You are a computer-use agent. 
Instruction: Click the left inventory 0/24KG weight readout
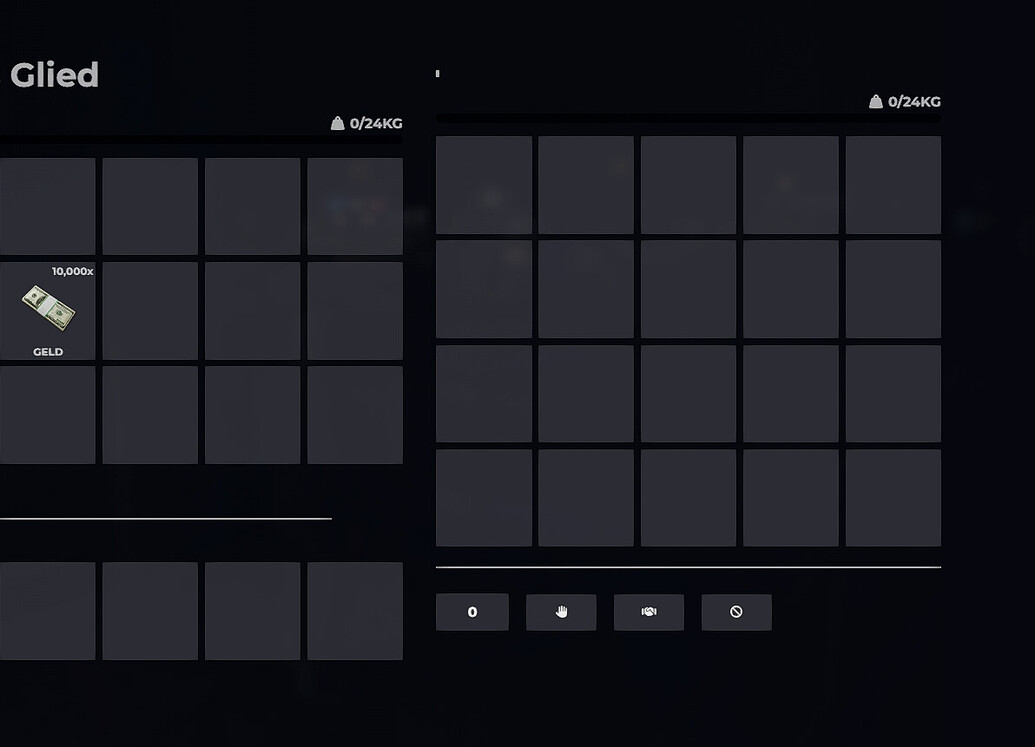[374, 123]
